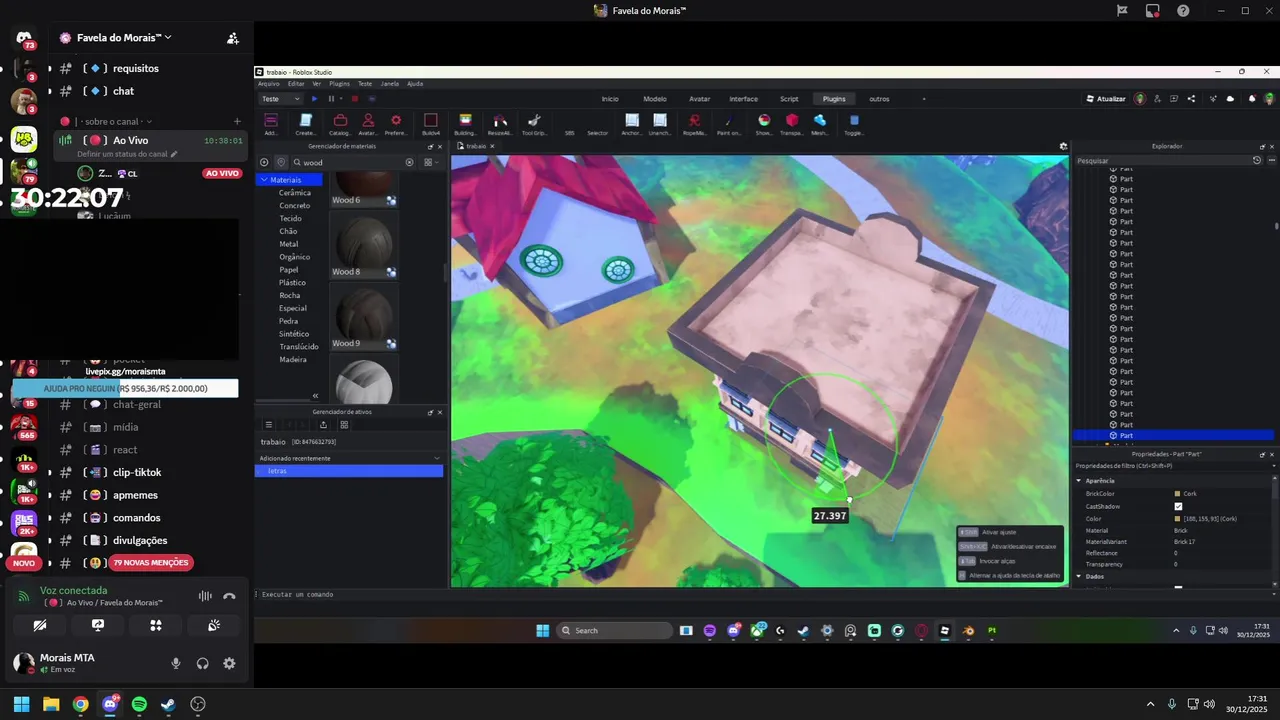Screen dimensions: 1280x720
Task: Select the Madeira material category
Action: pos(293,359)
